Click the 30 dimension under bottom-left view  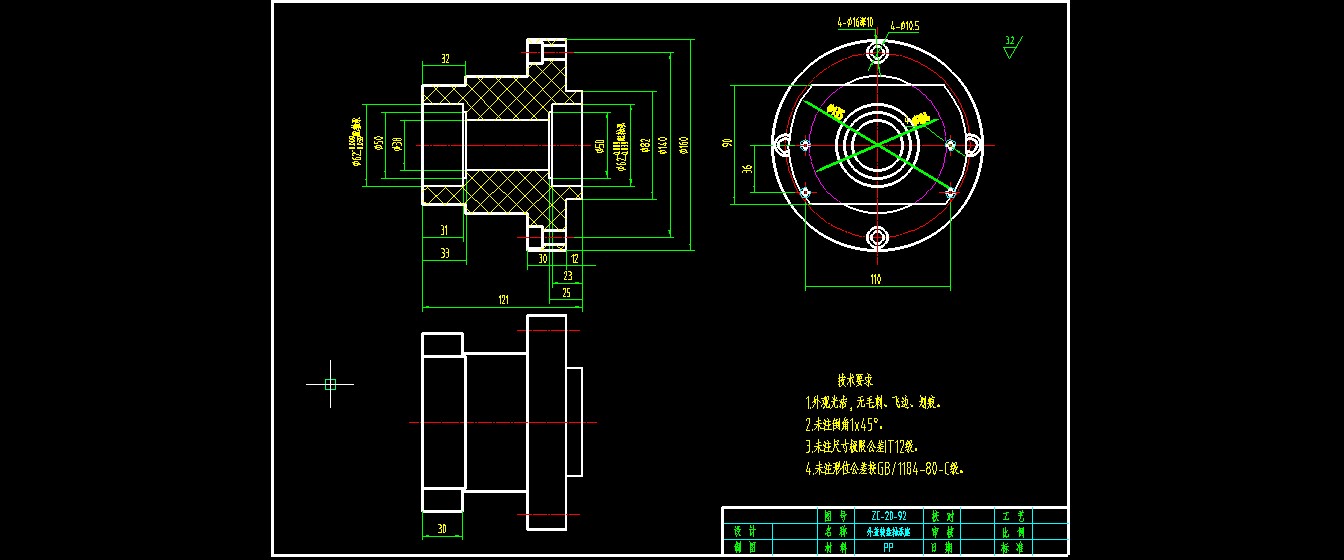pyautogui.click(x=444, y=530)
